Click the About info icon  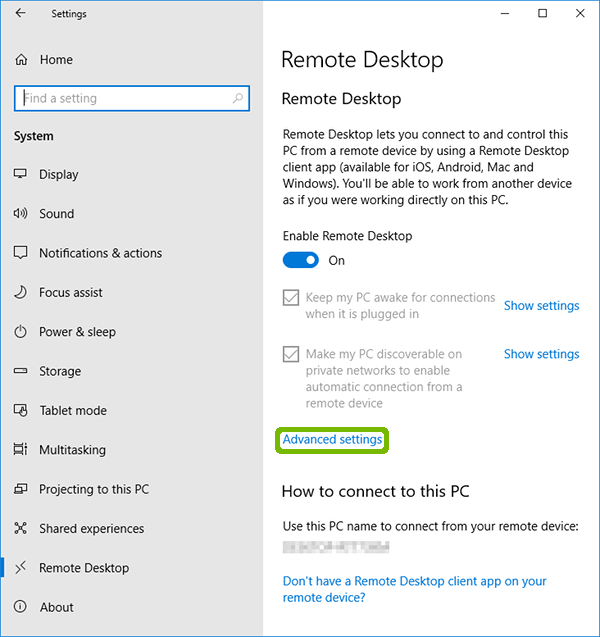point(20,607)
